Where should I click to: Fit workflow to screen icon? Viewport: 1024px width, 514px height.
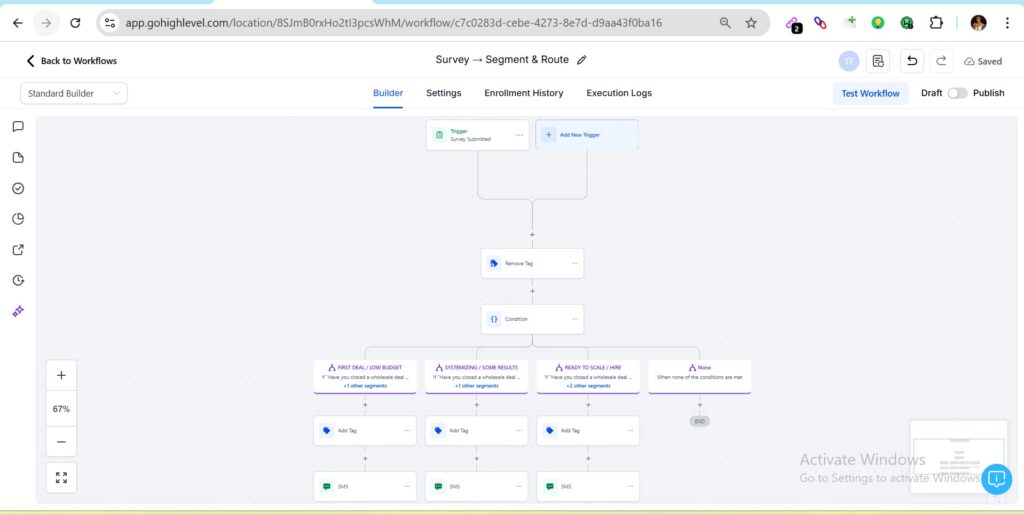[x=61, y=477]
